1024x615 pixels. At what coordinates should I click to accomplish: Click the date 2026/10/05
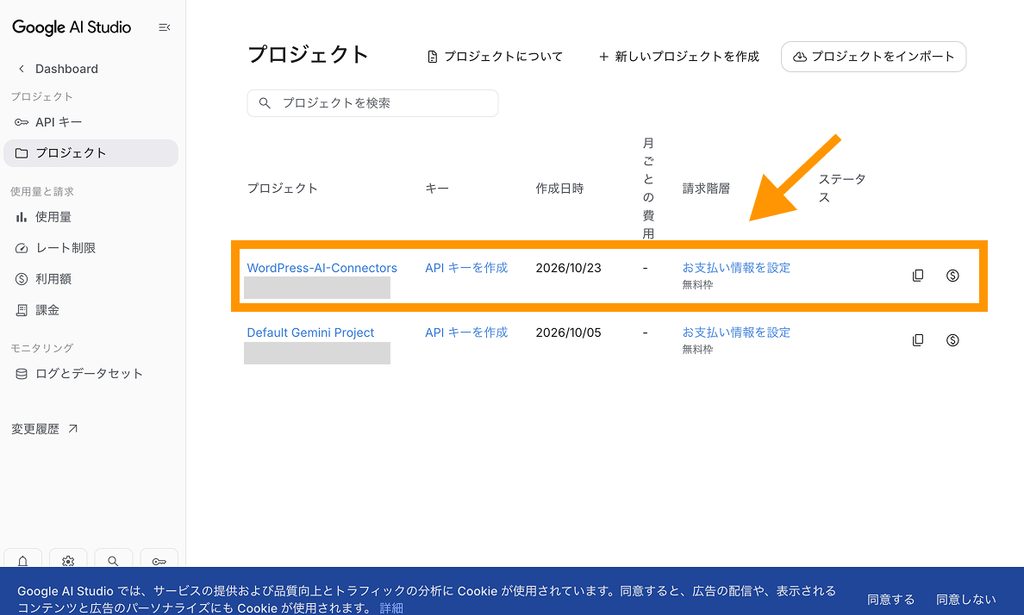(x=568, y=332)
